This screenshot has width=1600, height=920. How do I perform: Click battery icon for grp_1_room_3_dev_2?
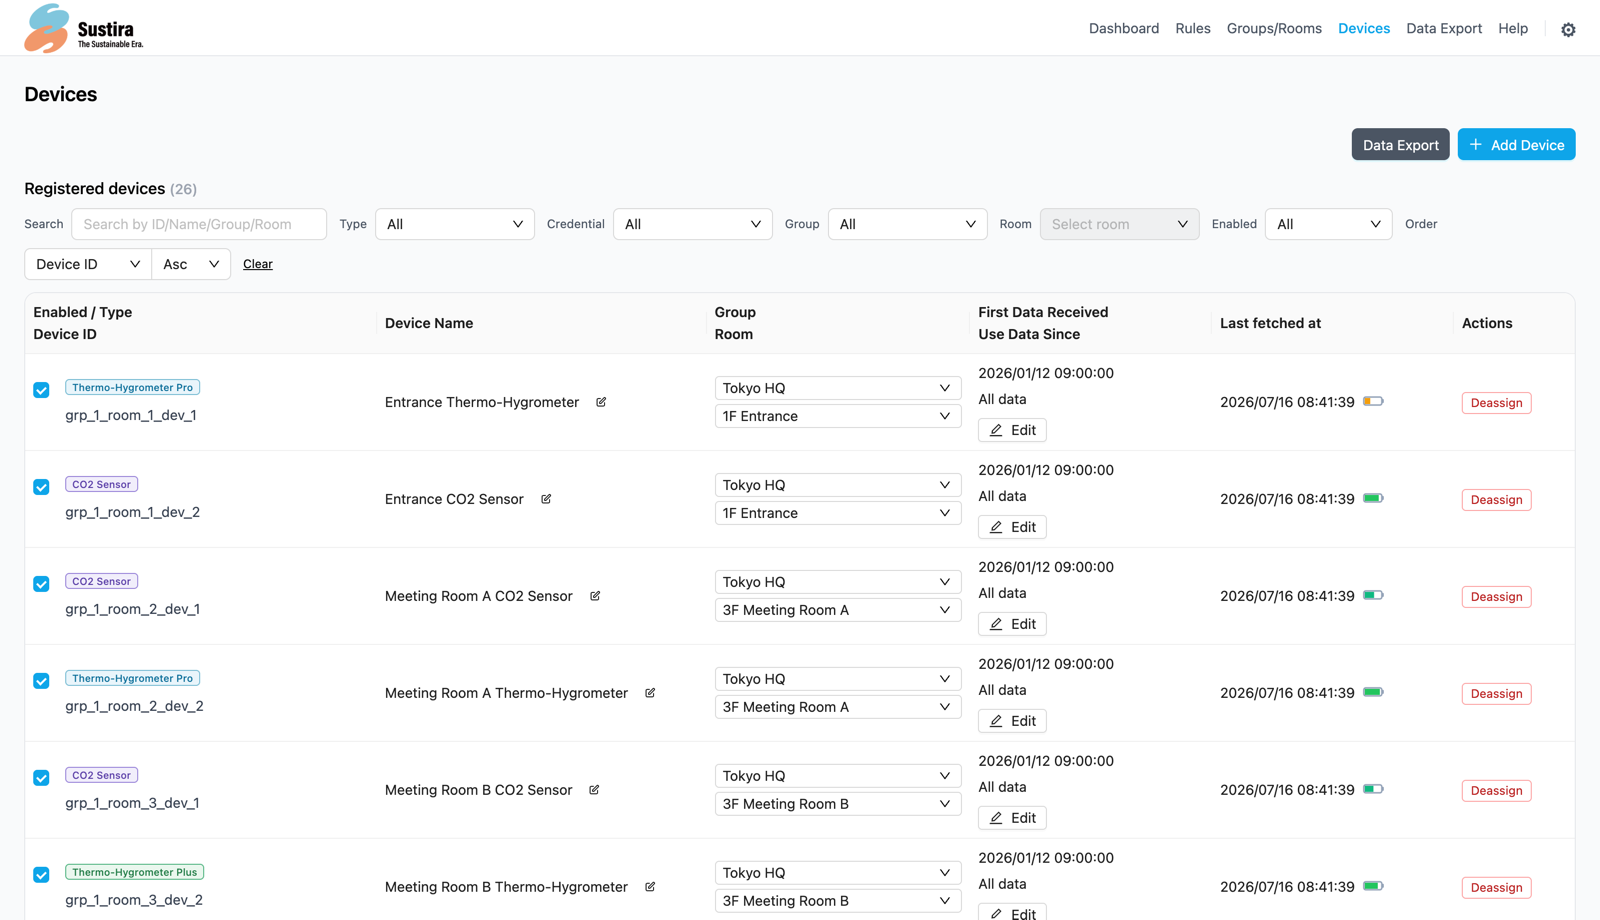tap(1373, 886)
